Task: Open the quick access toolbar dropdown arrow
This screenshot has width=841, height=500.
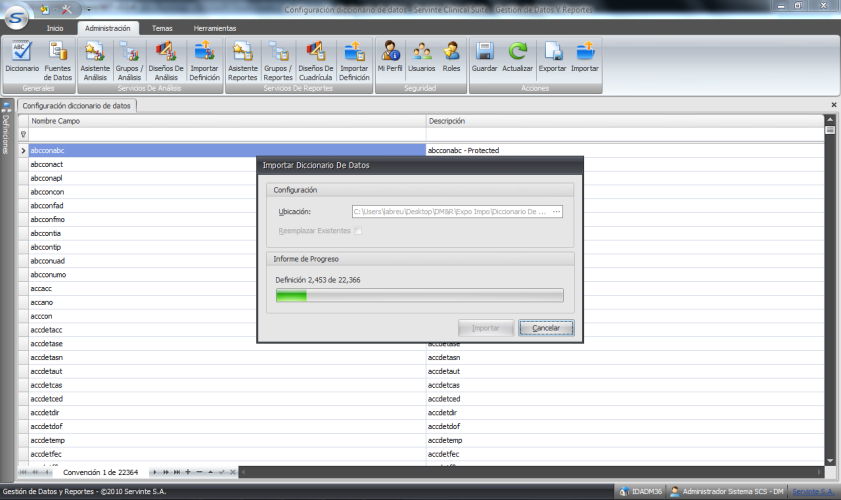Action: coord(89,9)
